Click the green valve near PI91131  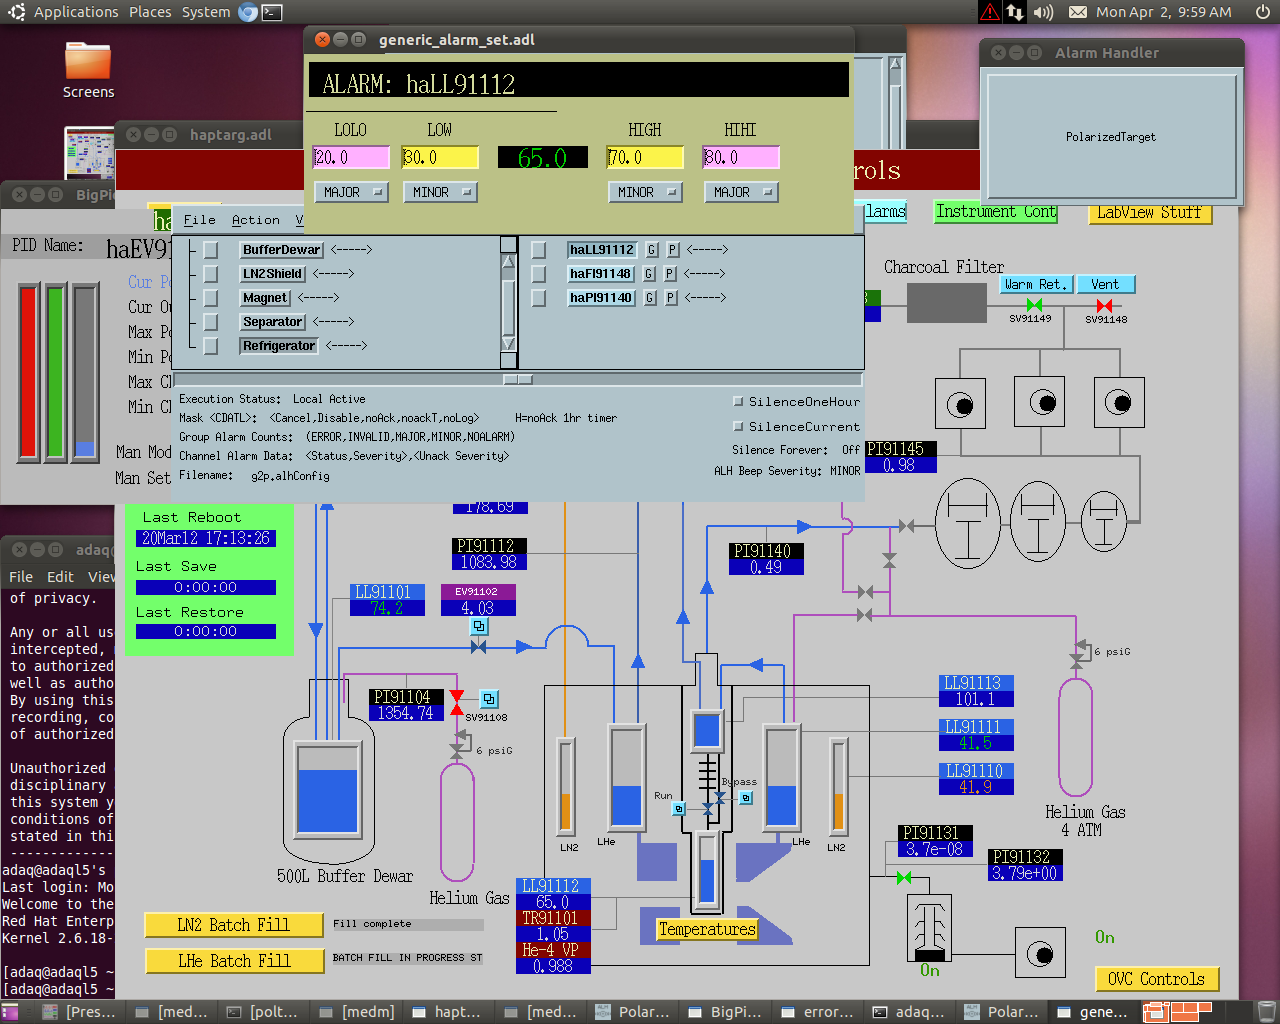pos(904,878)
